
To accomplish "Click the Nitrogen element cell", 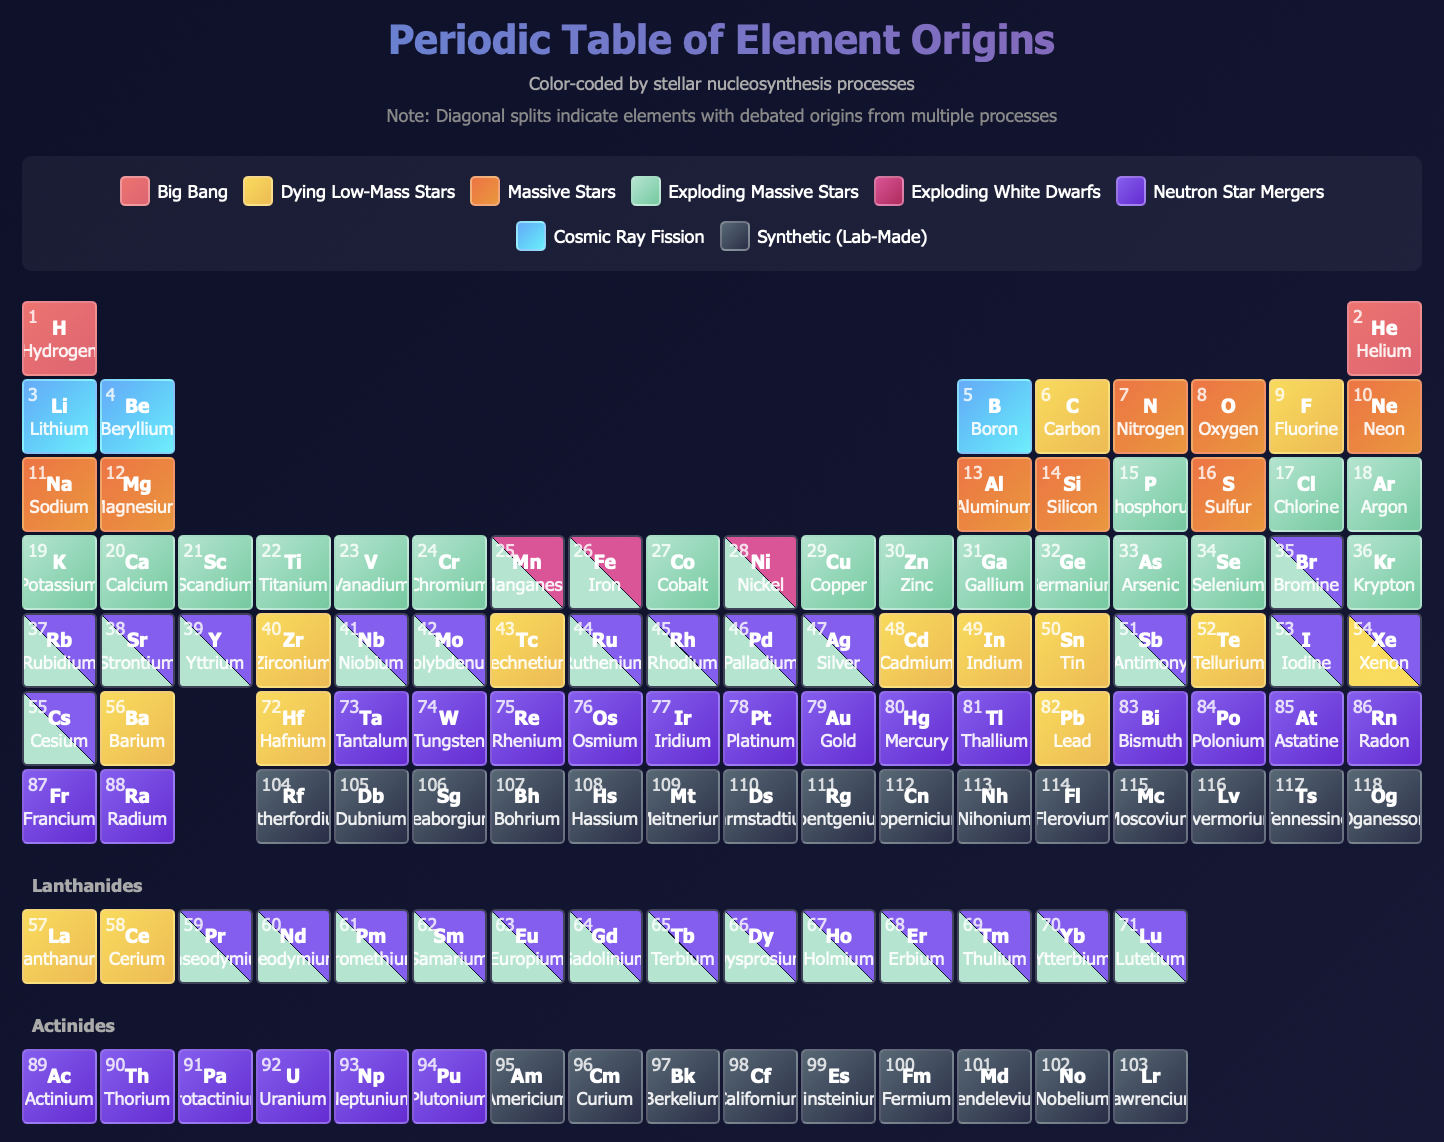I will pos(1151,417).
